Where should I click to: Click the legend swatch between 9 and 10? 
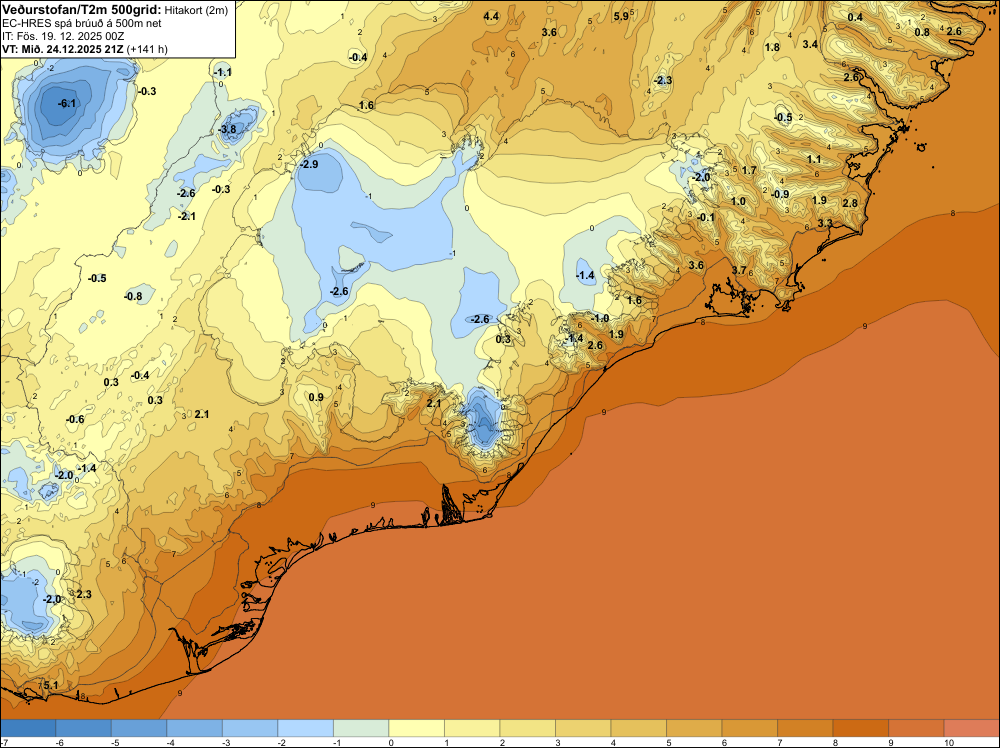916,728
